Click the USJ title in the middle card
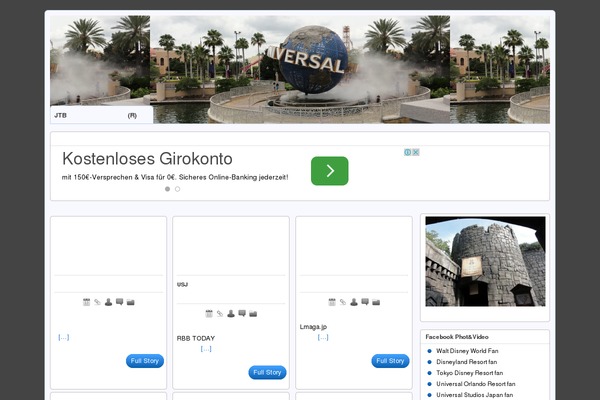Screen dimensions: 600x400 point(182,284)
